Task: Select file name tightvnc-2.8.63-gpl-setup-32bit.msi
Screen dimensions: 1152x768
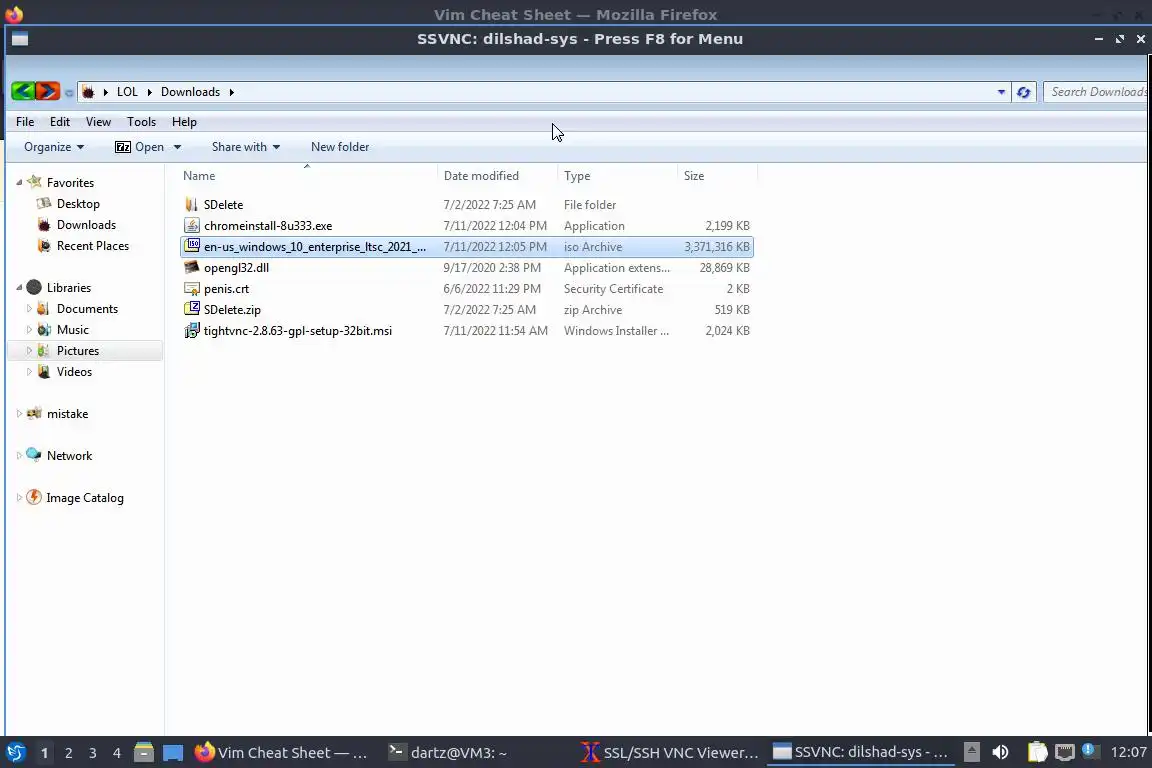Action: [x=298, y=331]
